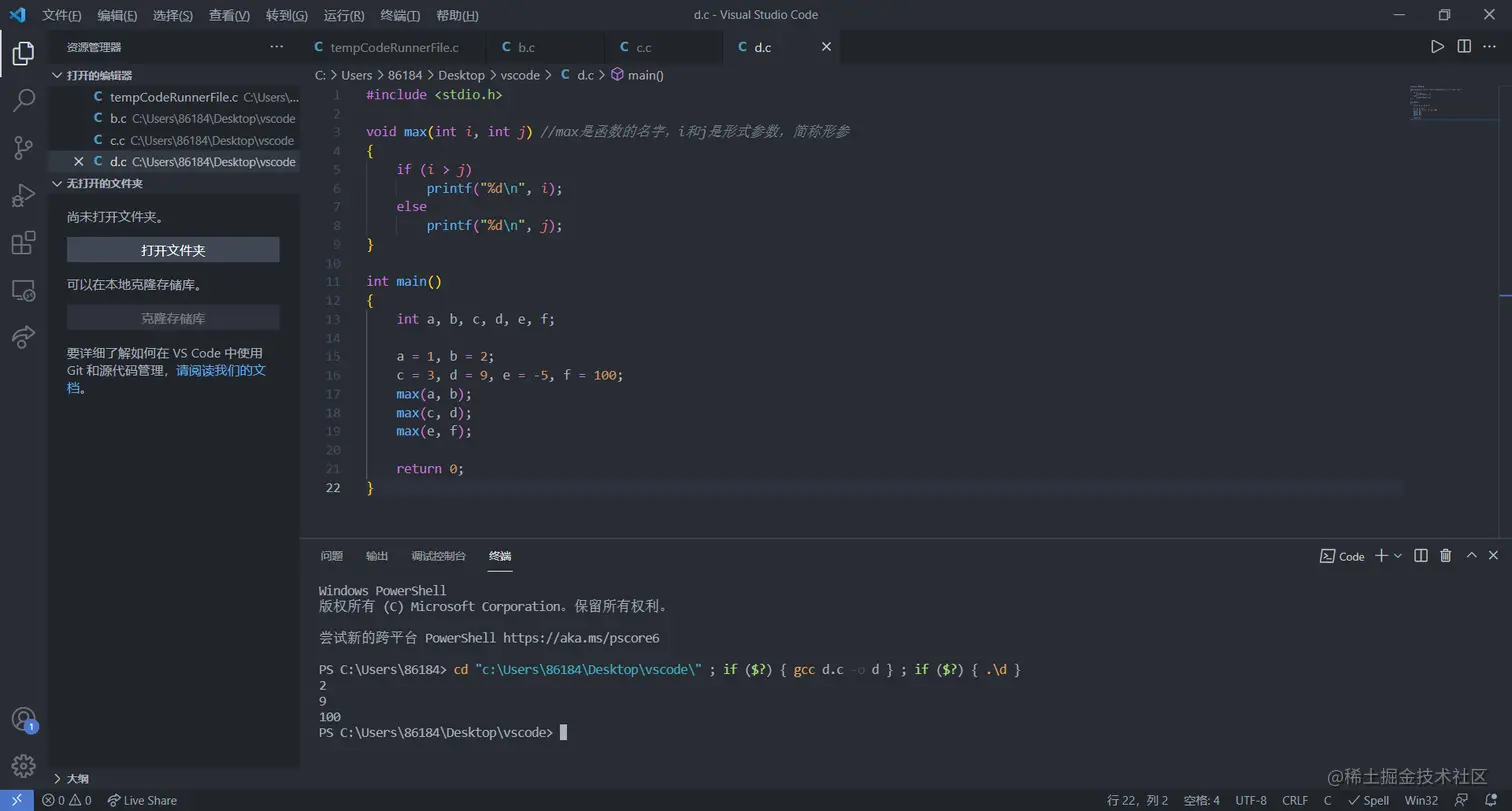Open the 转到(G) menu
Viewport: 1512px width, 811px height.
287,15
